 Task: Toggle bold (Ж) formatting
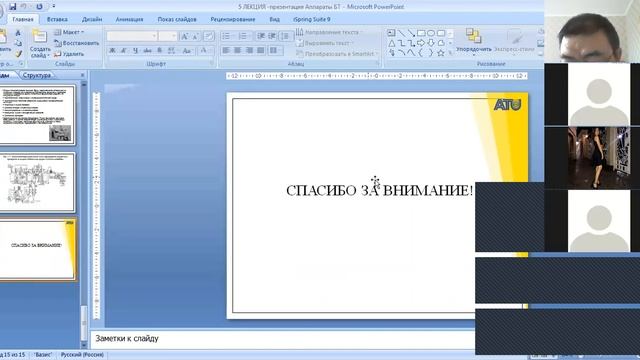(112, 51)
